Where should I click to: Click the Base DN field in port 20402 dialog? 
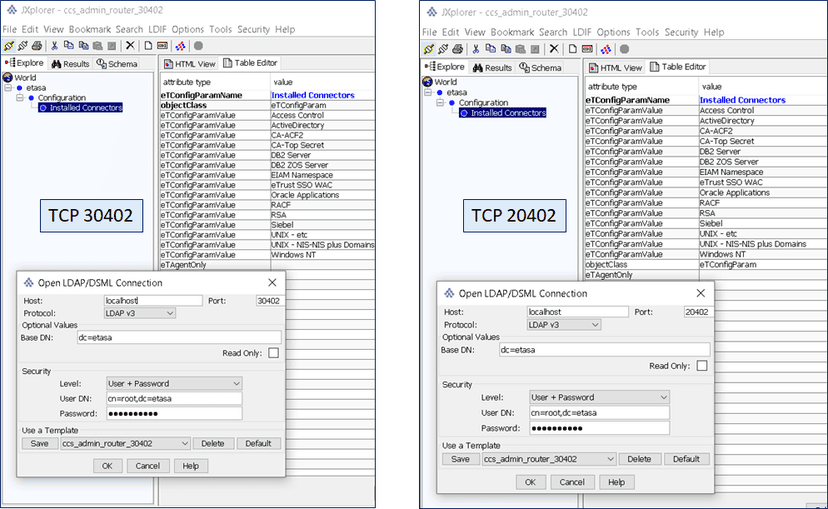603,349
